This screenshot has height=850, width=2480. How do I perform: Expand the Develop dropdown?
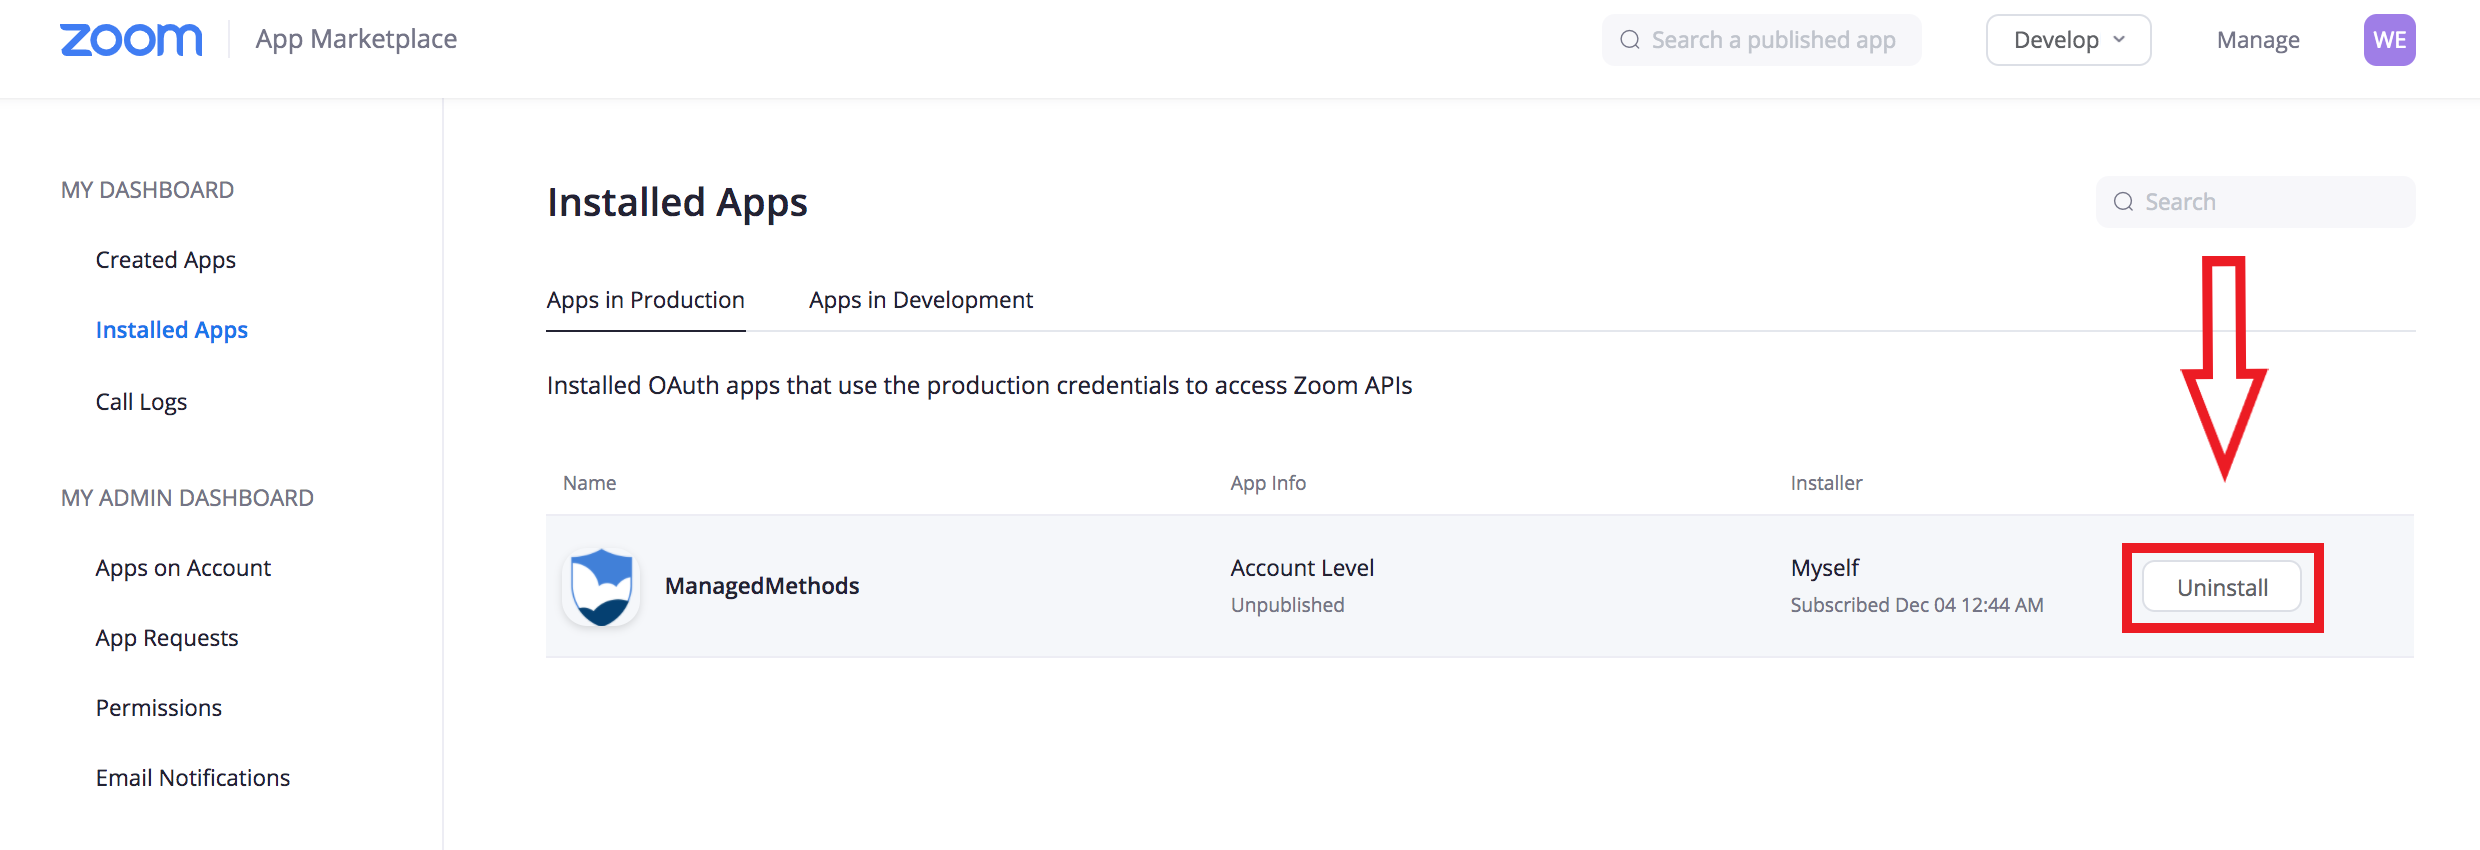pyautogui.click(x=2067, y=40)
